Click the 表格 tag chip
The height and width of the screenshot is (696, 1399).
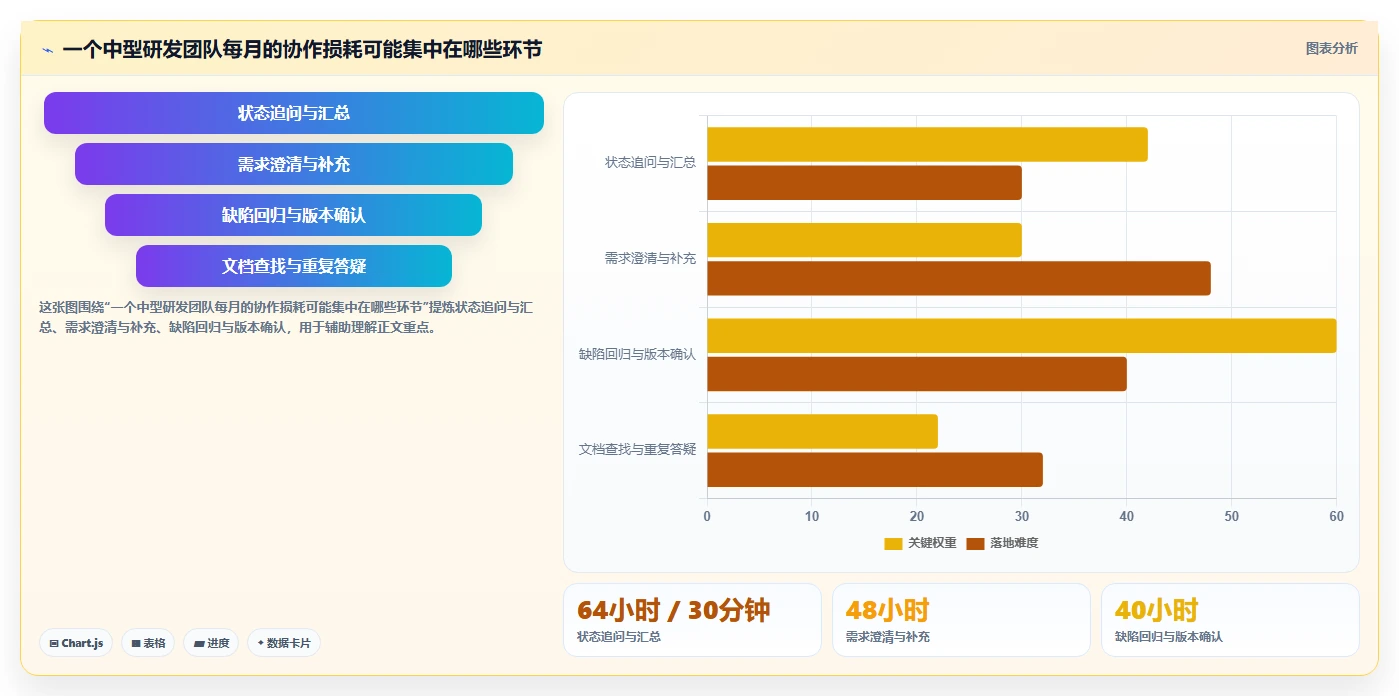click(x=148, y=643)
